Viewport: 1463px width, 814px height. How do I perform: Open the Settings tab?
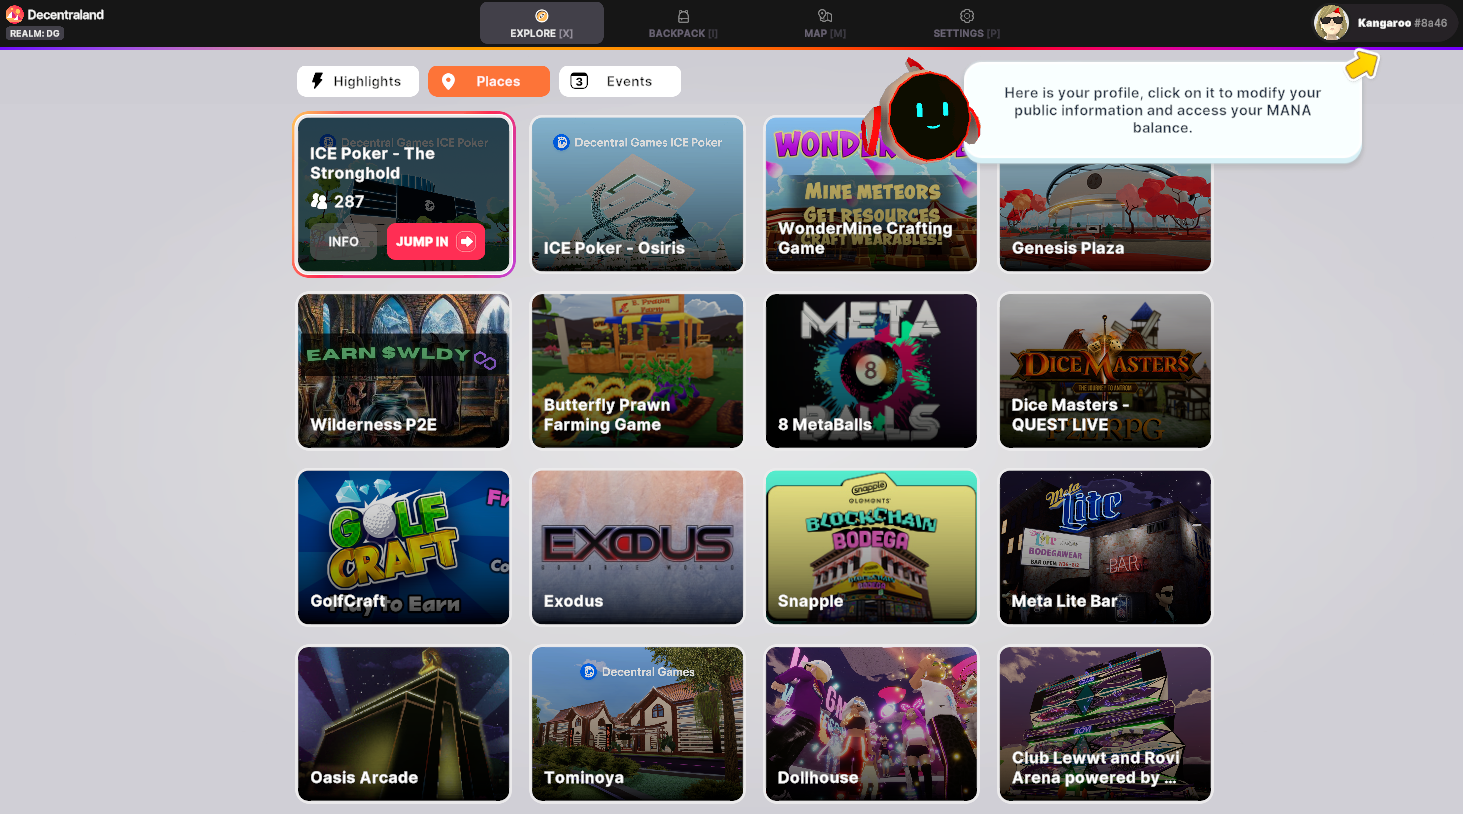tap(966, 23)
